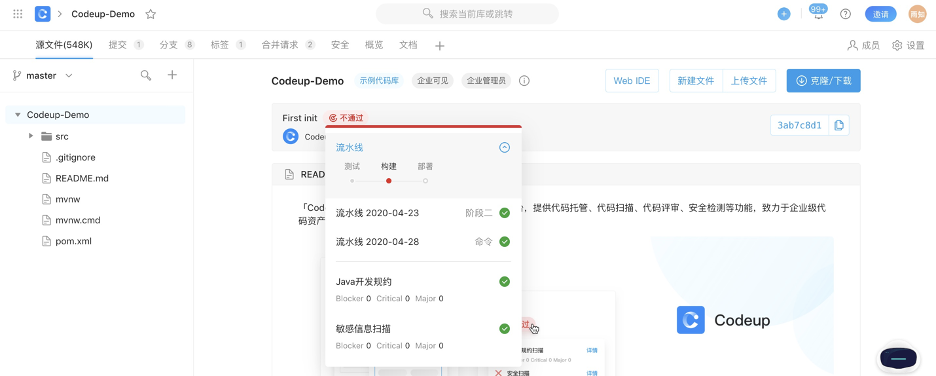This screenshot has width=936, height=376.
Task: Open 成员 members page
Action: coord(863,45)
